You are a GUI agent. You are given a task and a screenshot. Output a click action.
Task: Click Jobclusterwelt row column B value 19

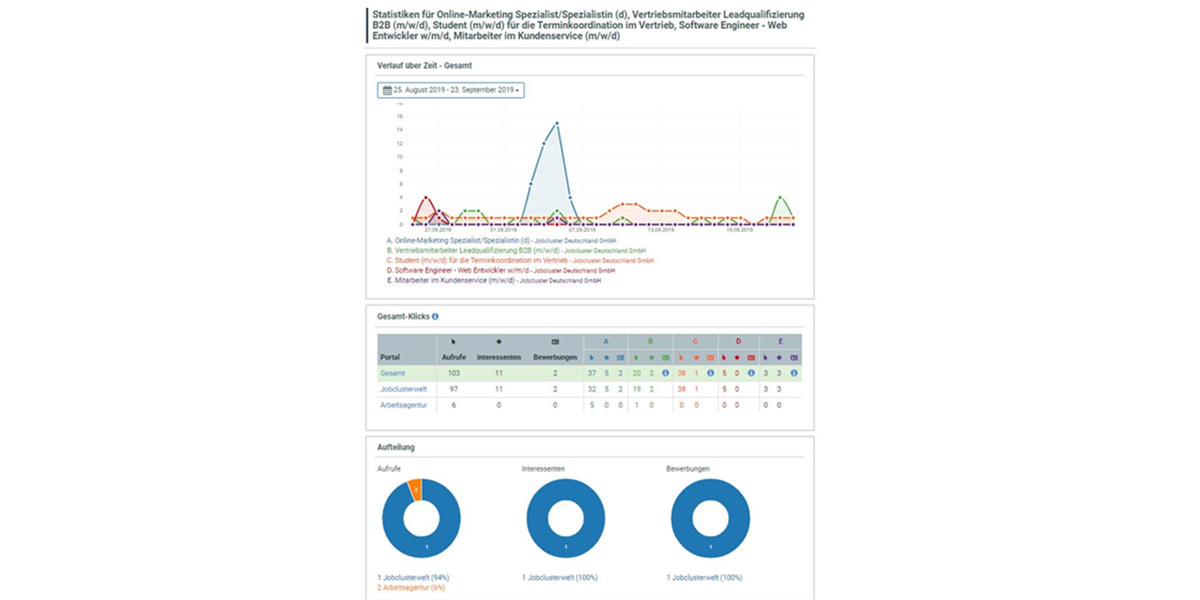click(636, 389)
